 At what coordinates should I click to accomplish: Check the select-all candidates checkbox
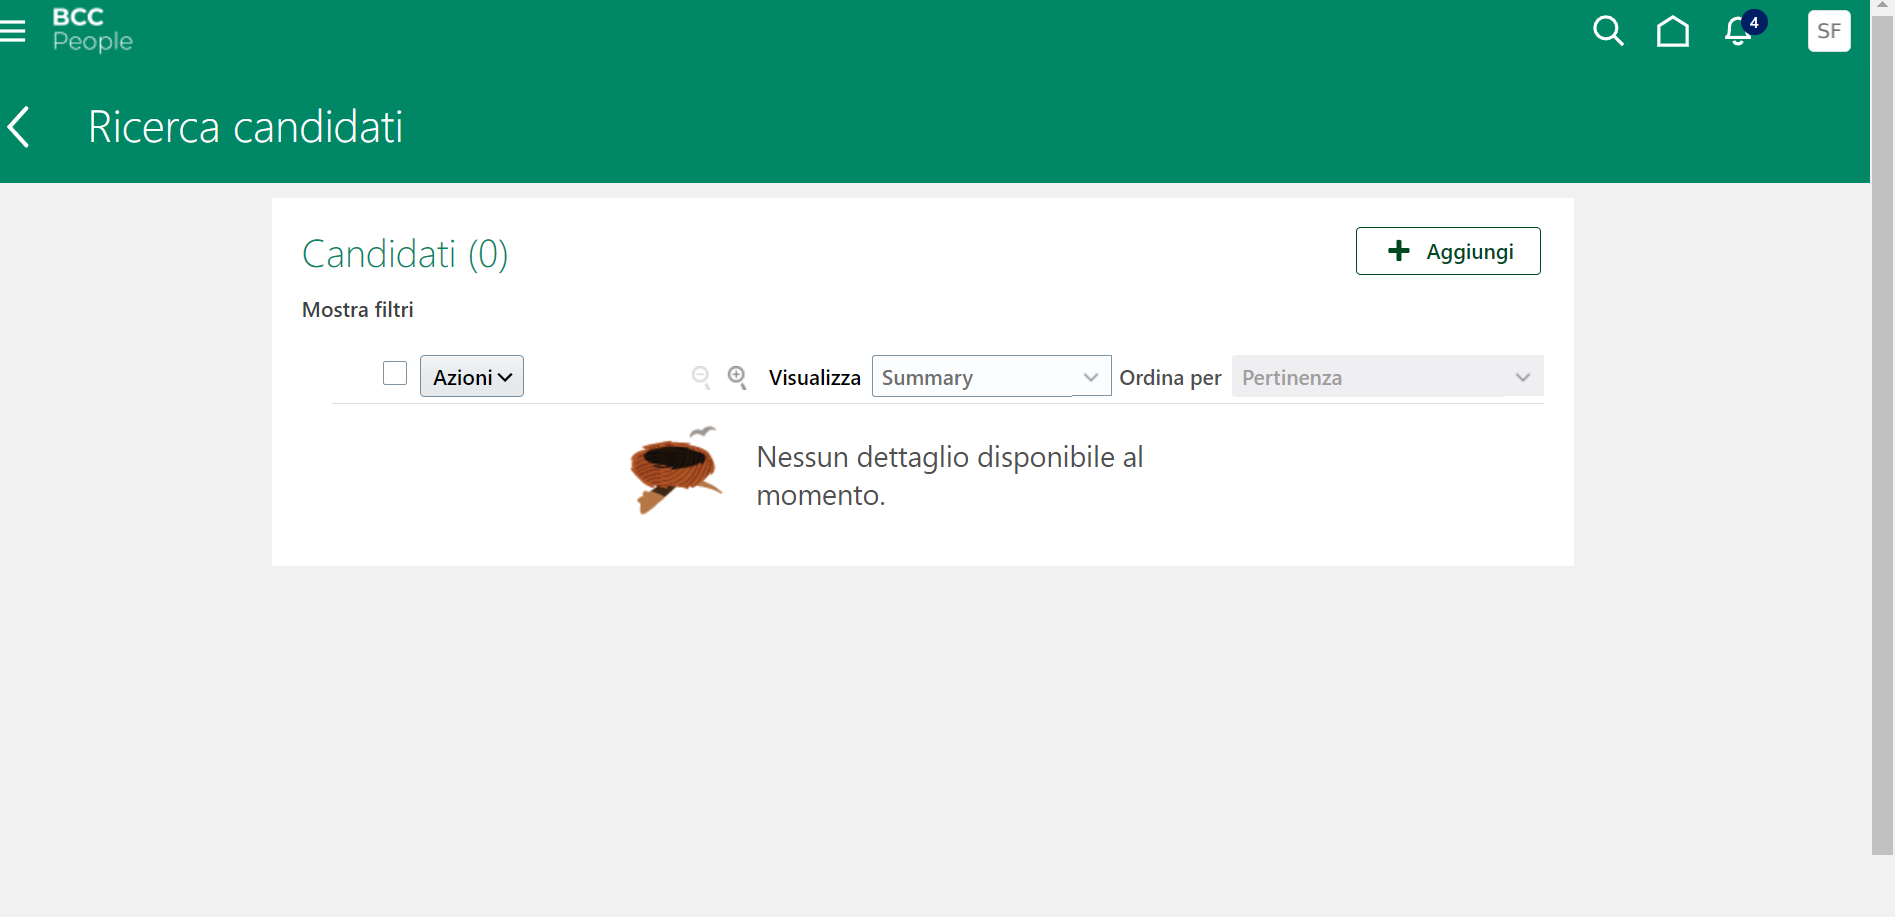(x=394, y=373)
